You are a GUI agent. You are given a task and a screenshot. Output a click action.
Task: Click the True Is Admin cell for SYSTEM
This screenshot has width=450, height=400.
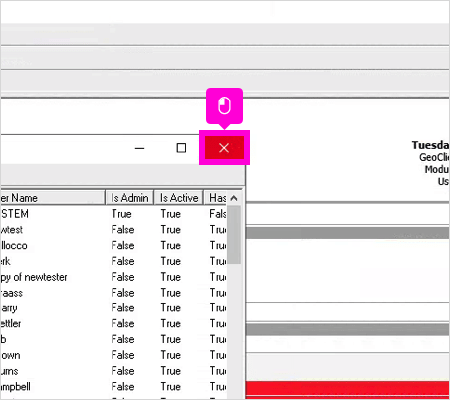tap(122, 214)
